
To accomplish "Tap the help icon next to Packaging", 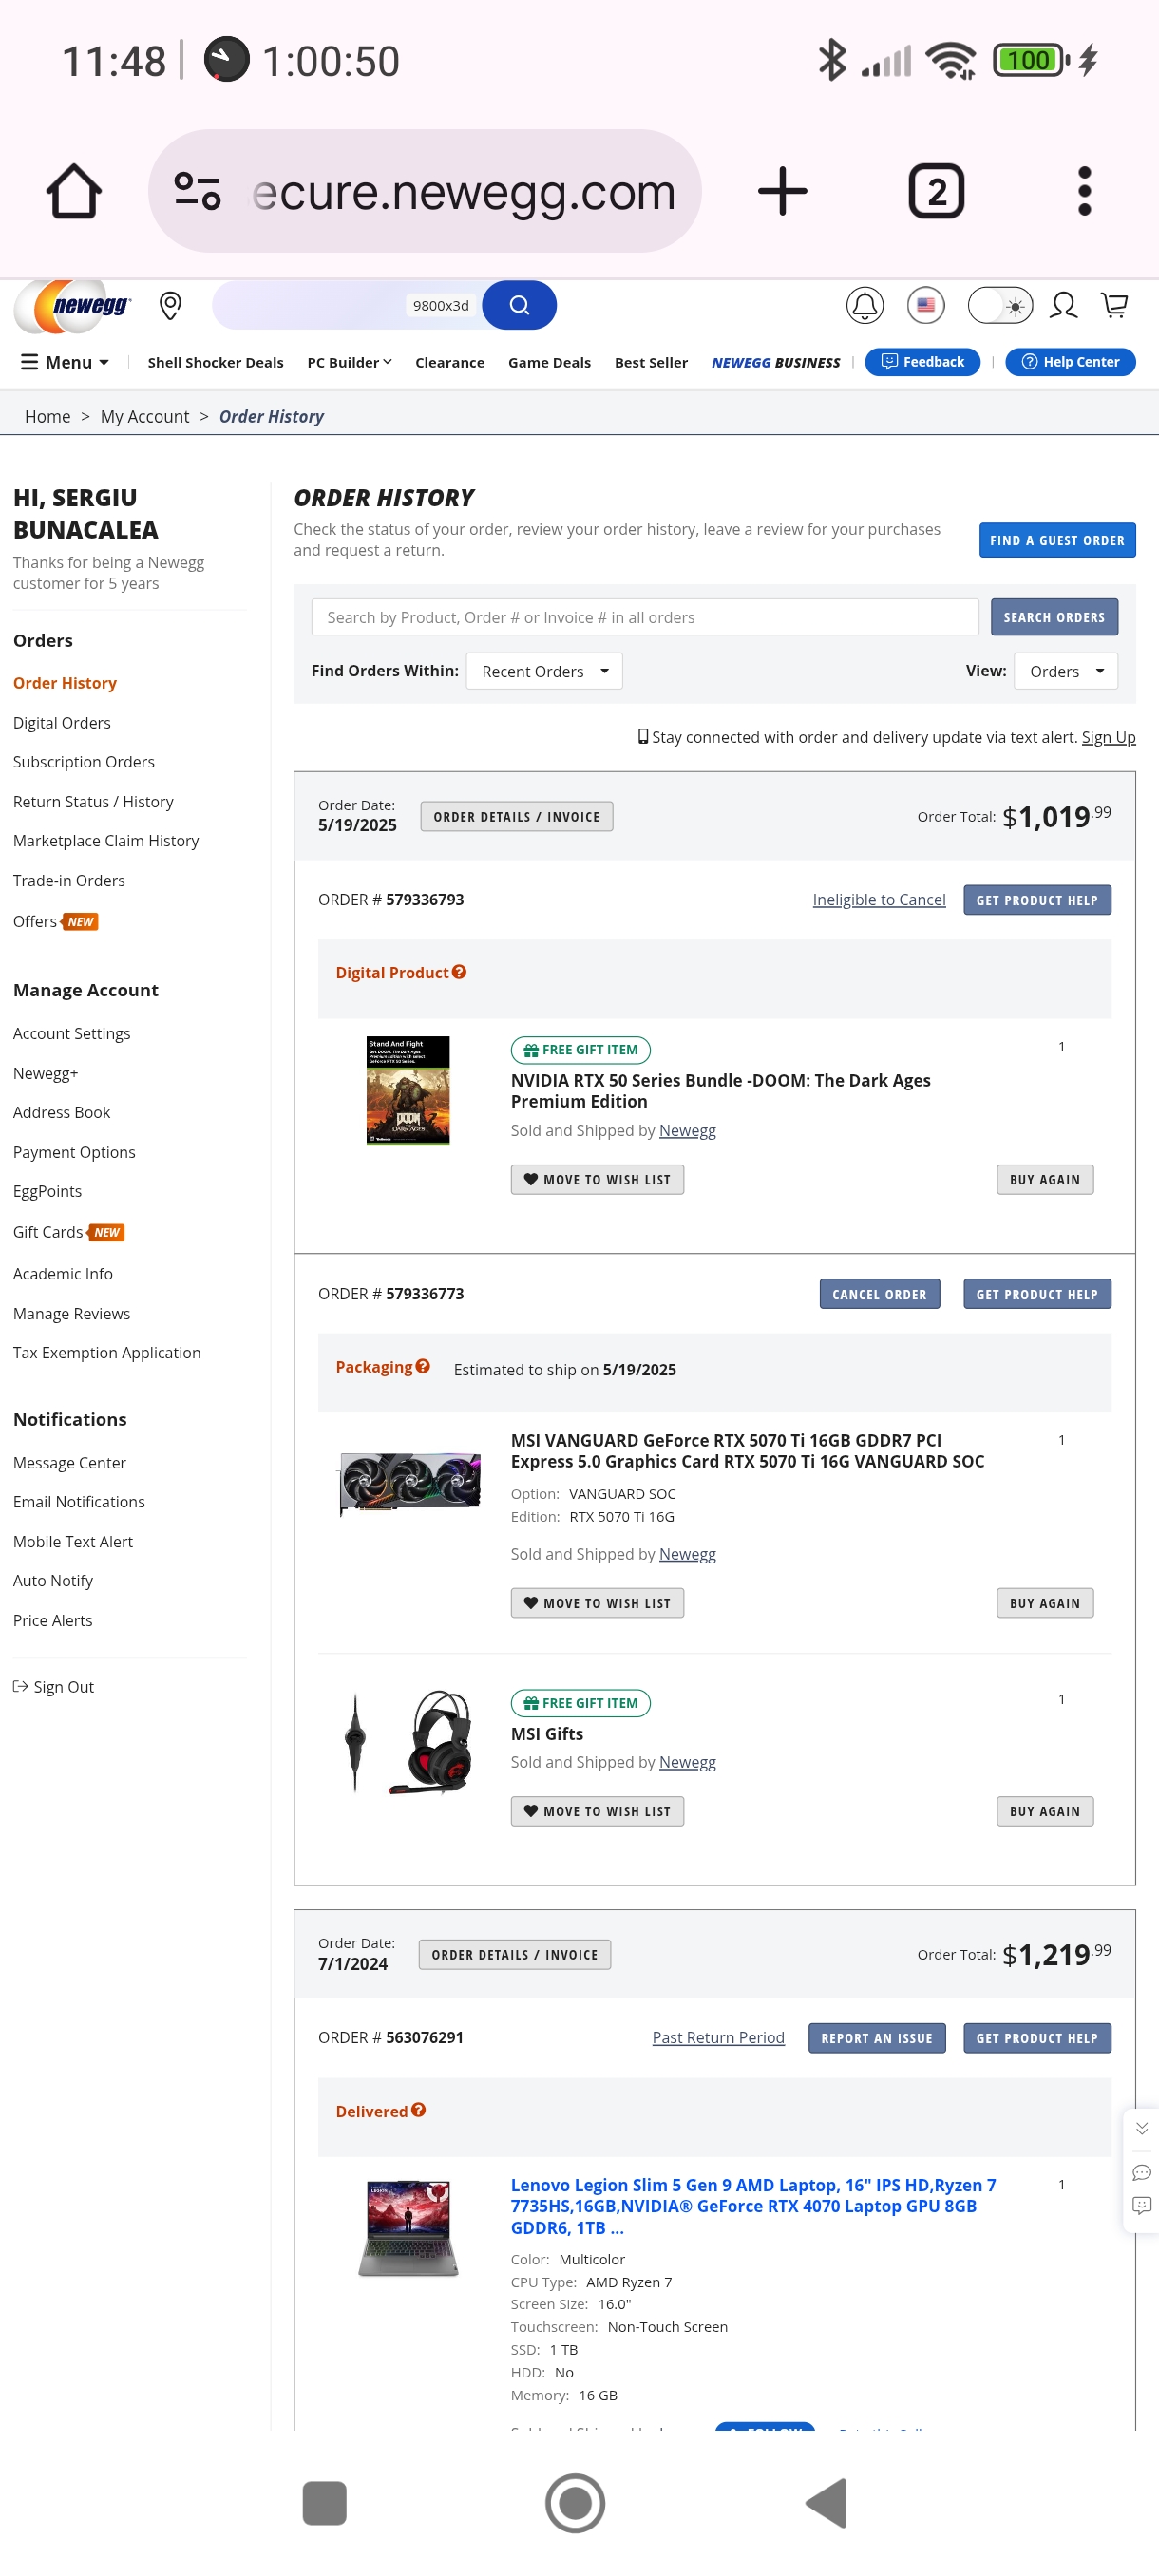I will pos(423,1366).
